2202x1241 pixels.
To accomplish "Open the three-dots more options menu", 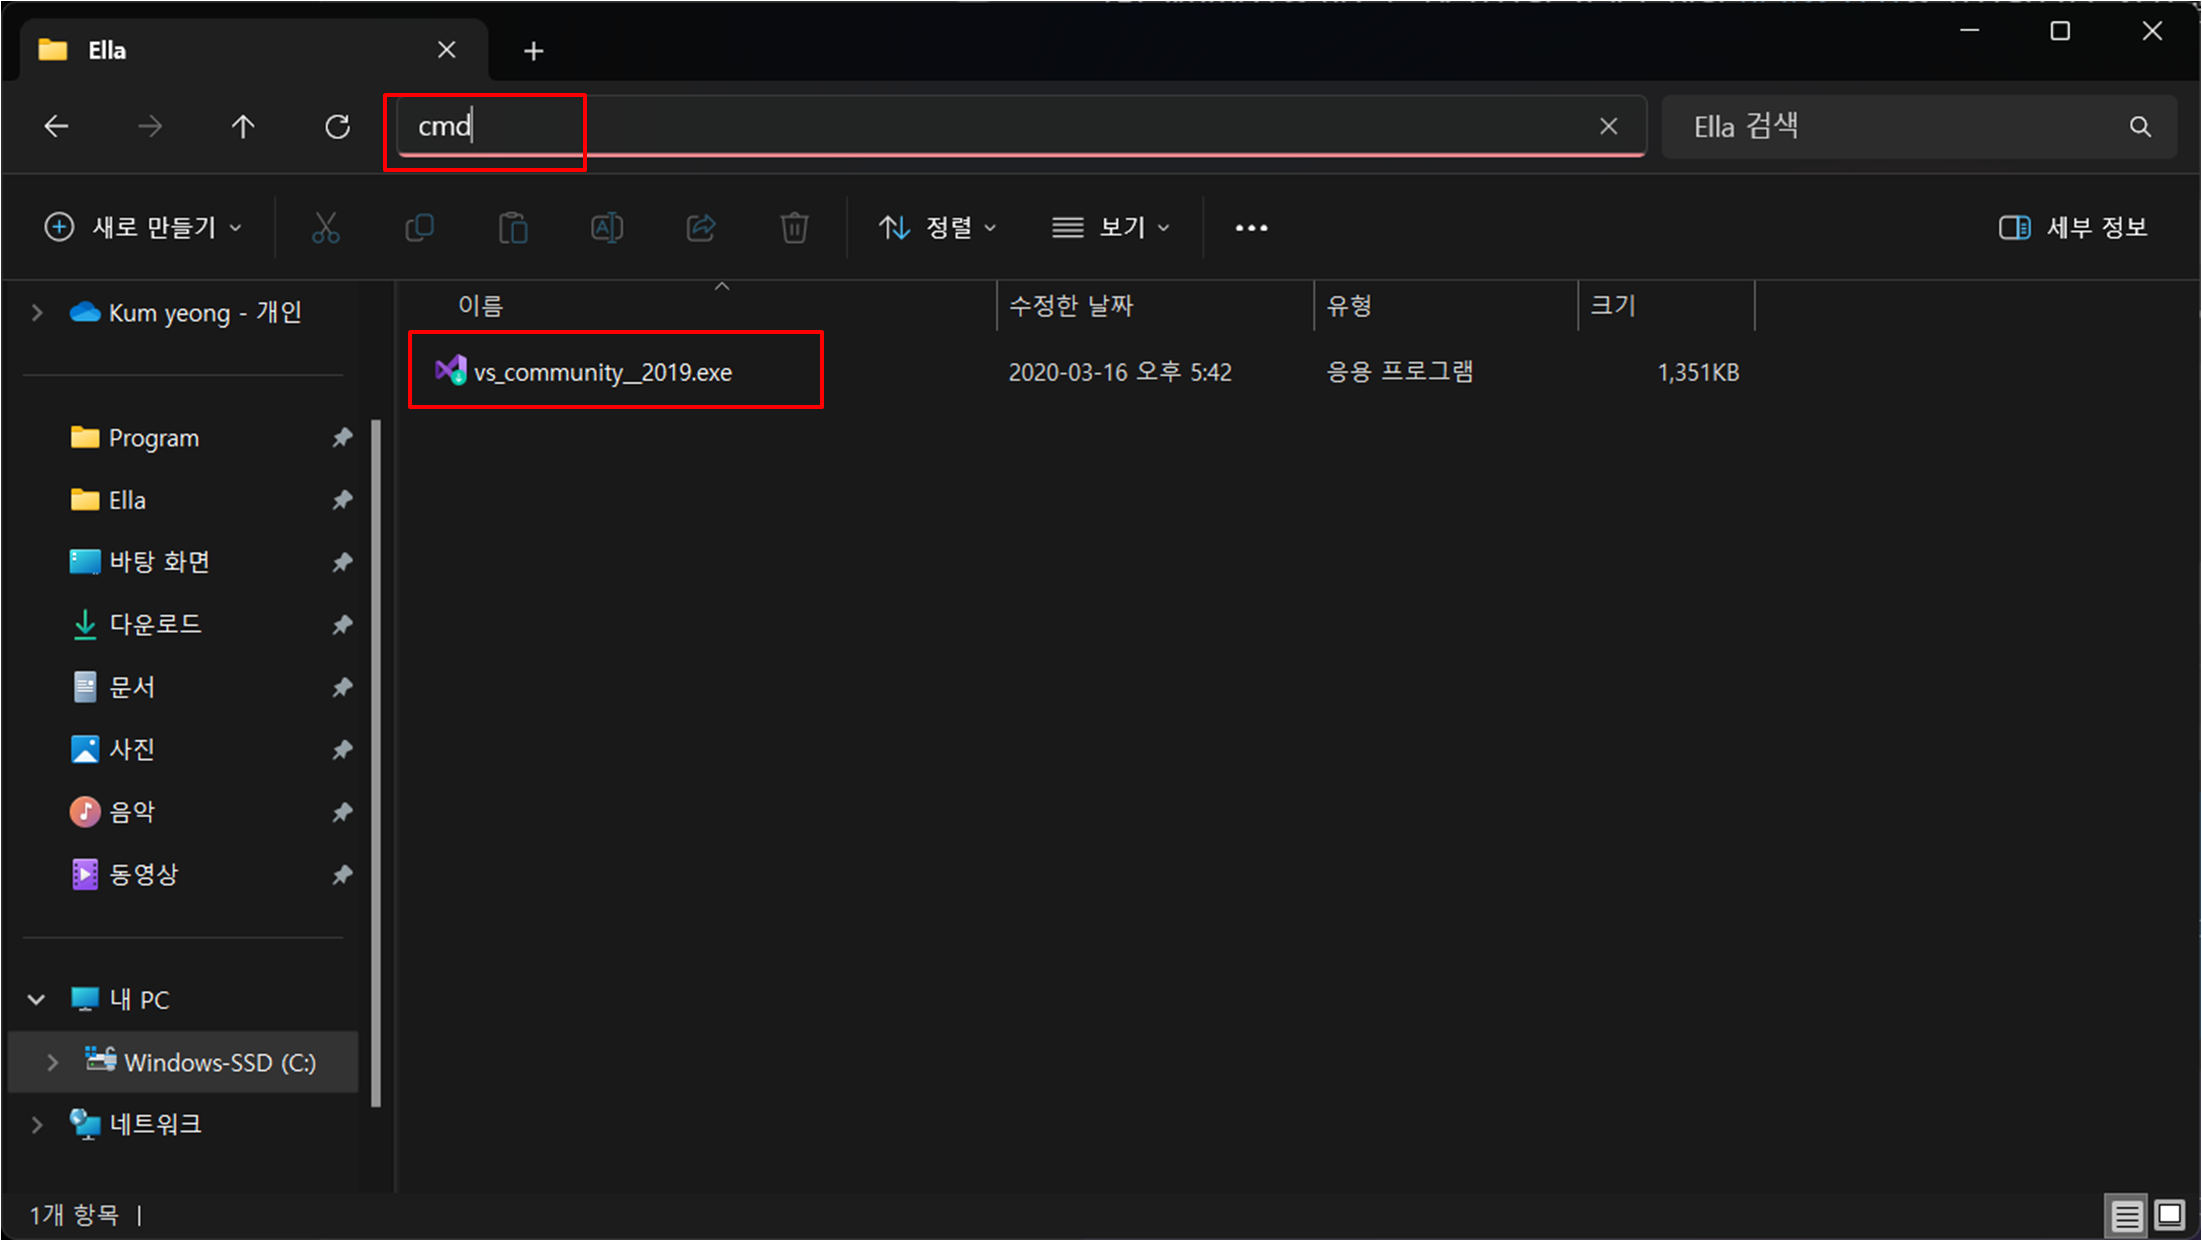I will 1251,228.
